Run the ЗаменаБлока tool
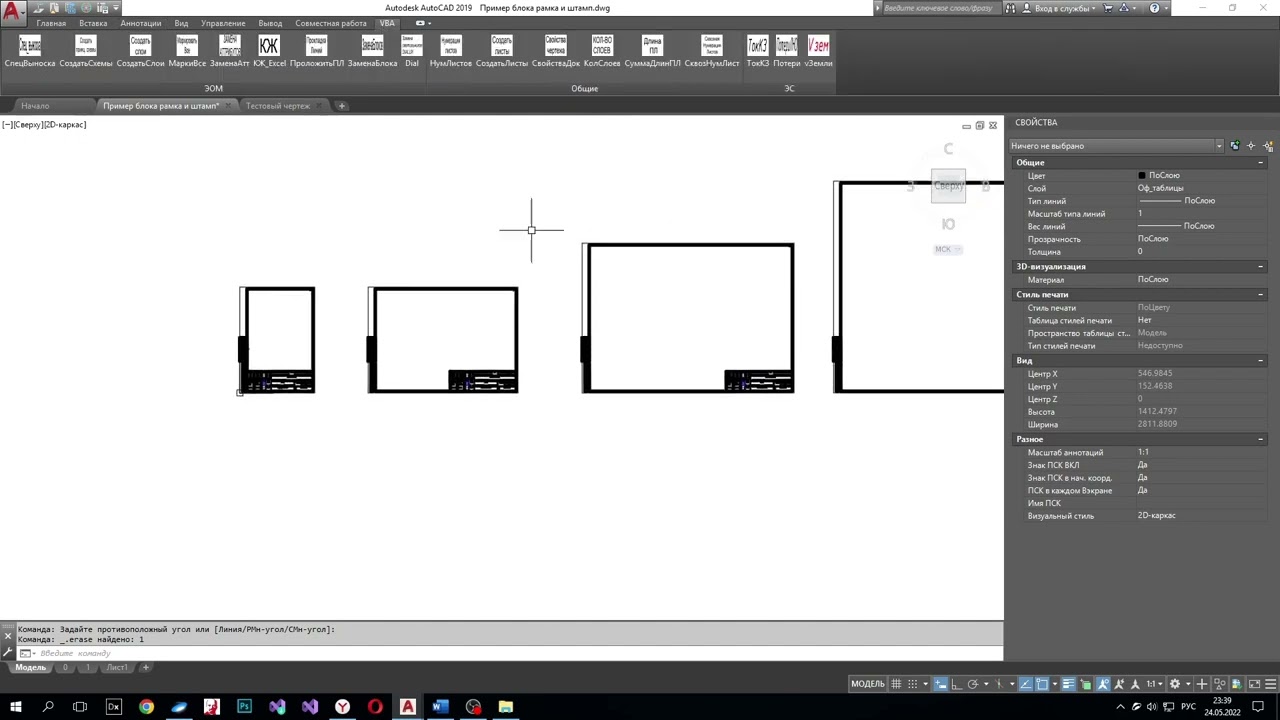Viewport: 1280px width, 720px height. point(373,52)
